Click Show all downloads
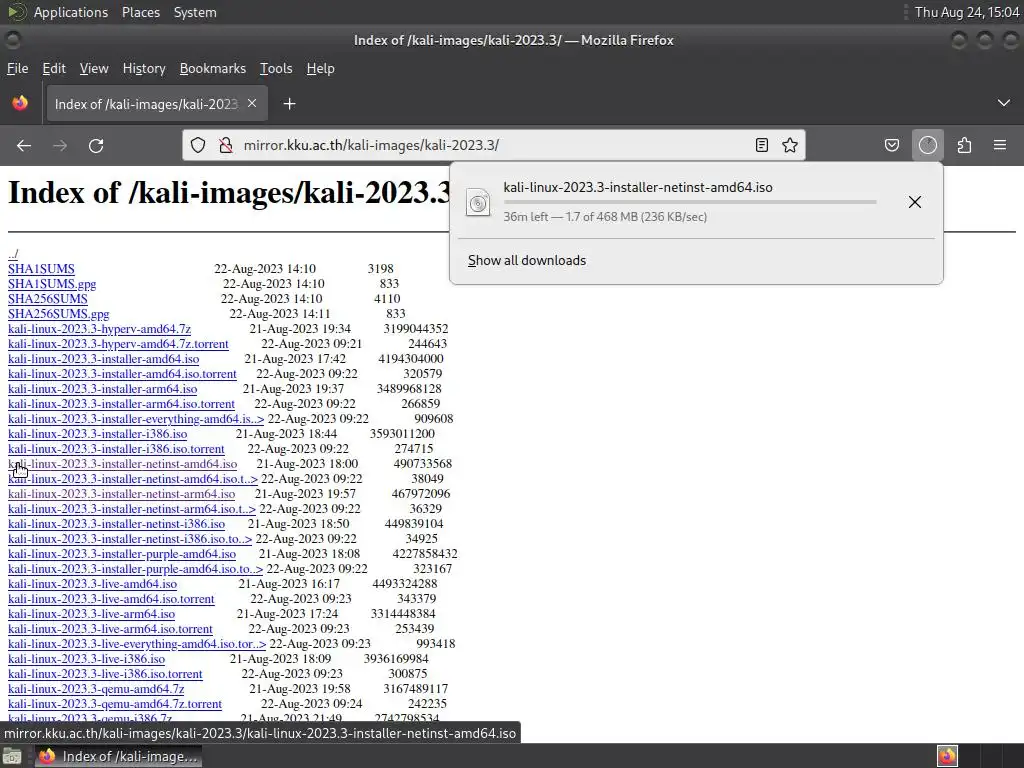1024x768 pixels. point(527,261)
